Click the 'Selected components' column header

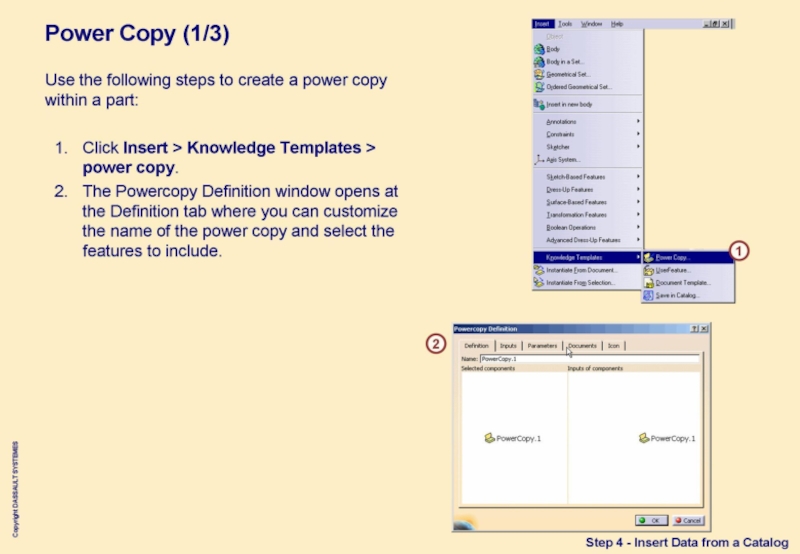pos(488,368)
